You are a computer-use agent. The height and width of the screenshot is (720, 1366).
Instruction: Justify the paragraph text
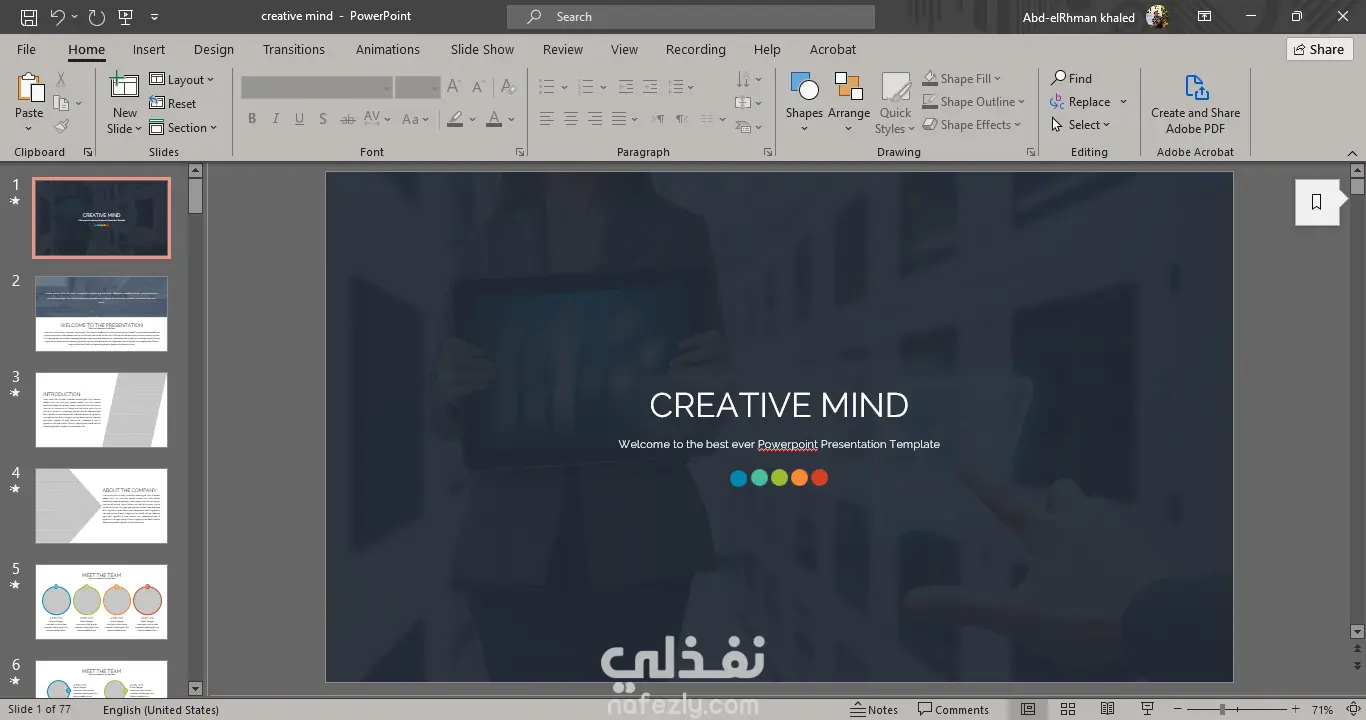(619, 119)
